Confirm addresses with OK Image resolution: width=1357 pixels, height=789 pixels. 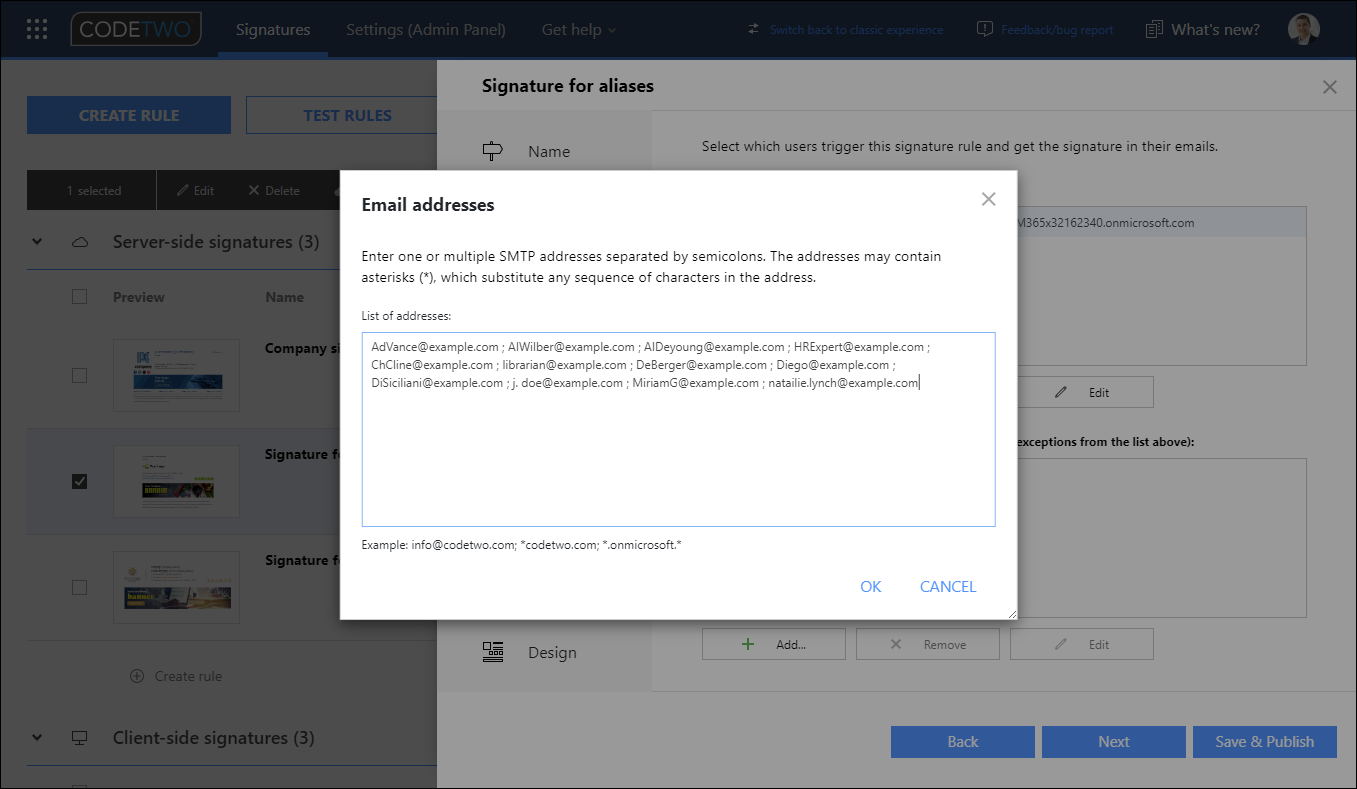(x=871, y=587)
